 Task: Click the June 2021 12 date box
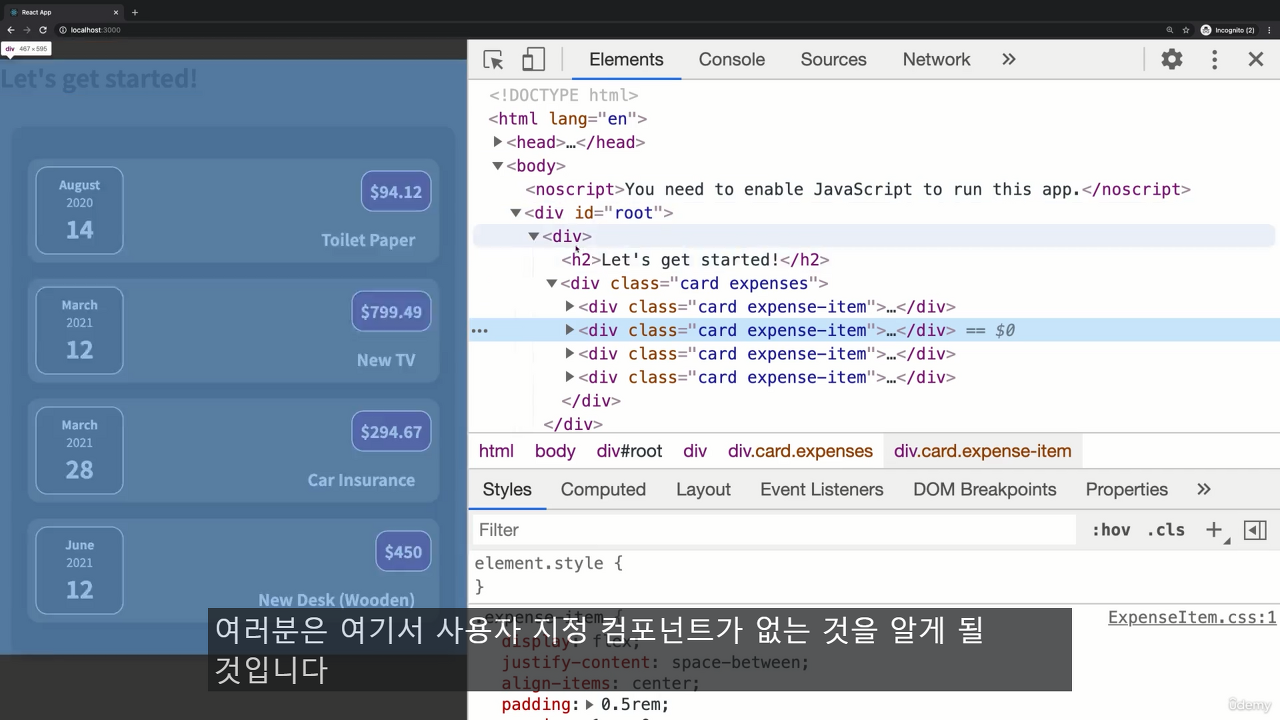tap(79, 570)
